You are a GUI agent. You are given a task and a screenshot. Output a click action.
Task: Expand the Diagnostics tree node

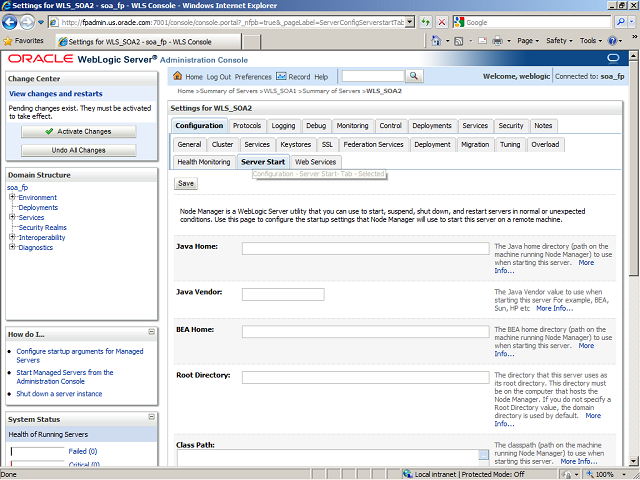(11, 247)
